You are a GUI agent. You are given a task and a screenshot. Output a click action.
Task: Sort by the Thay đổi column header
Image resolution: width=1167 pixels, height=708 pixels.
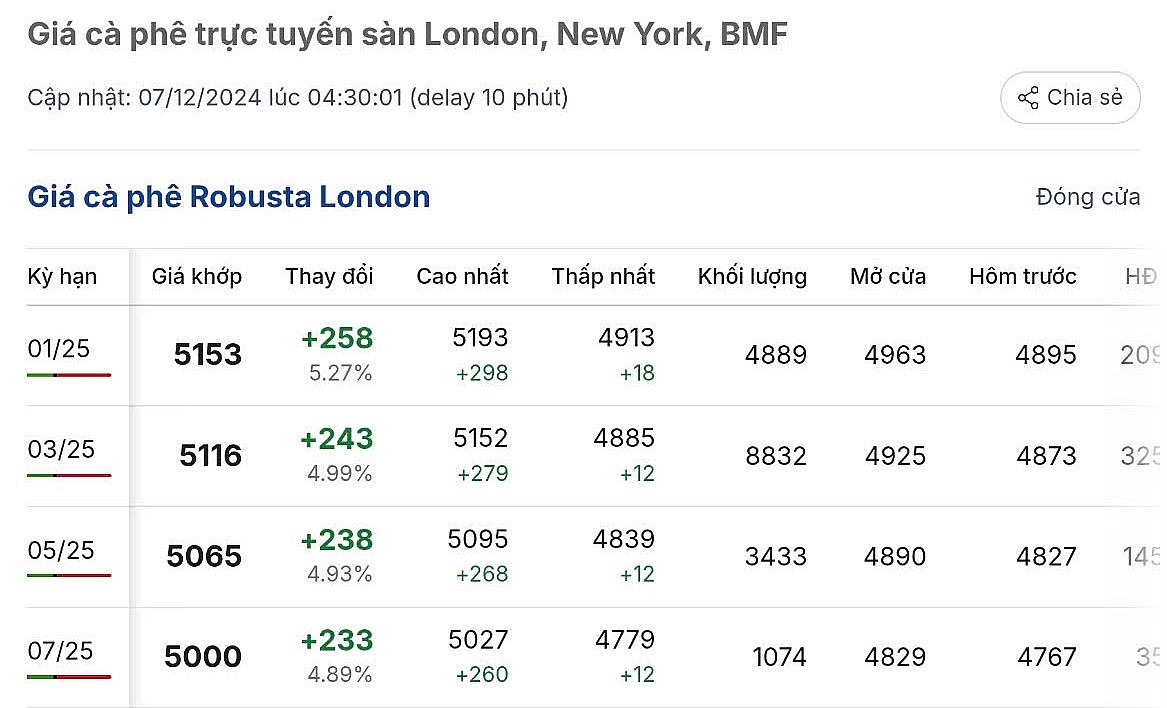coord(329,276)
